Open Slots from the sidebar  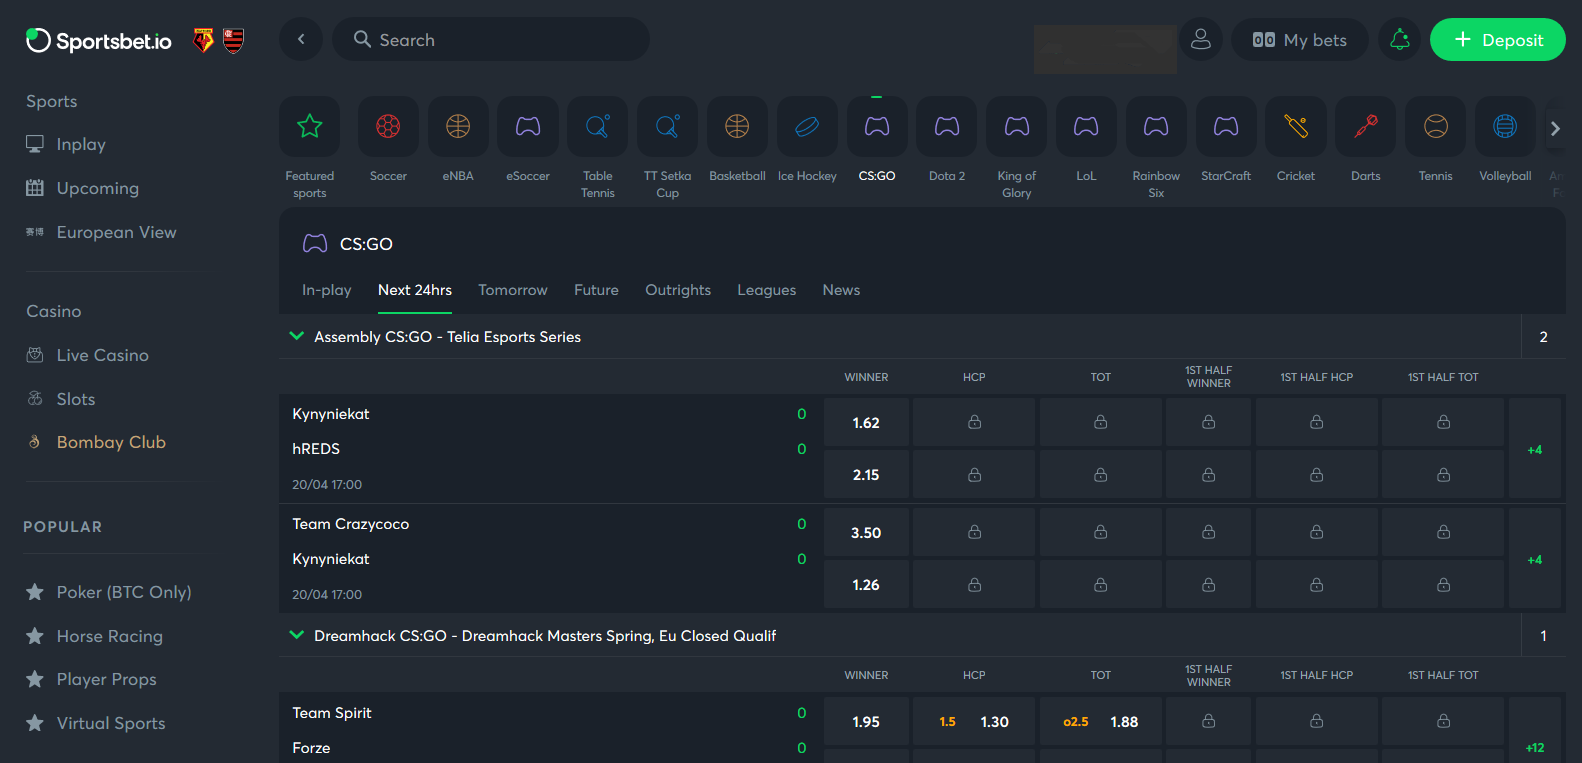(x=61, y=399)
